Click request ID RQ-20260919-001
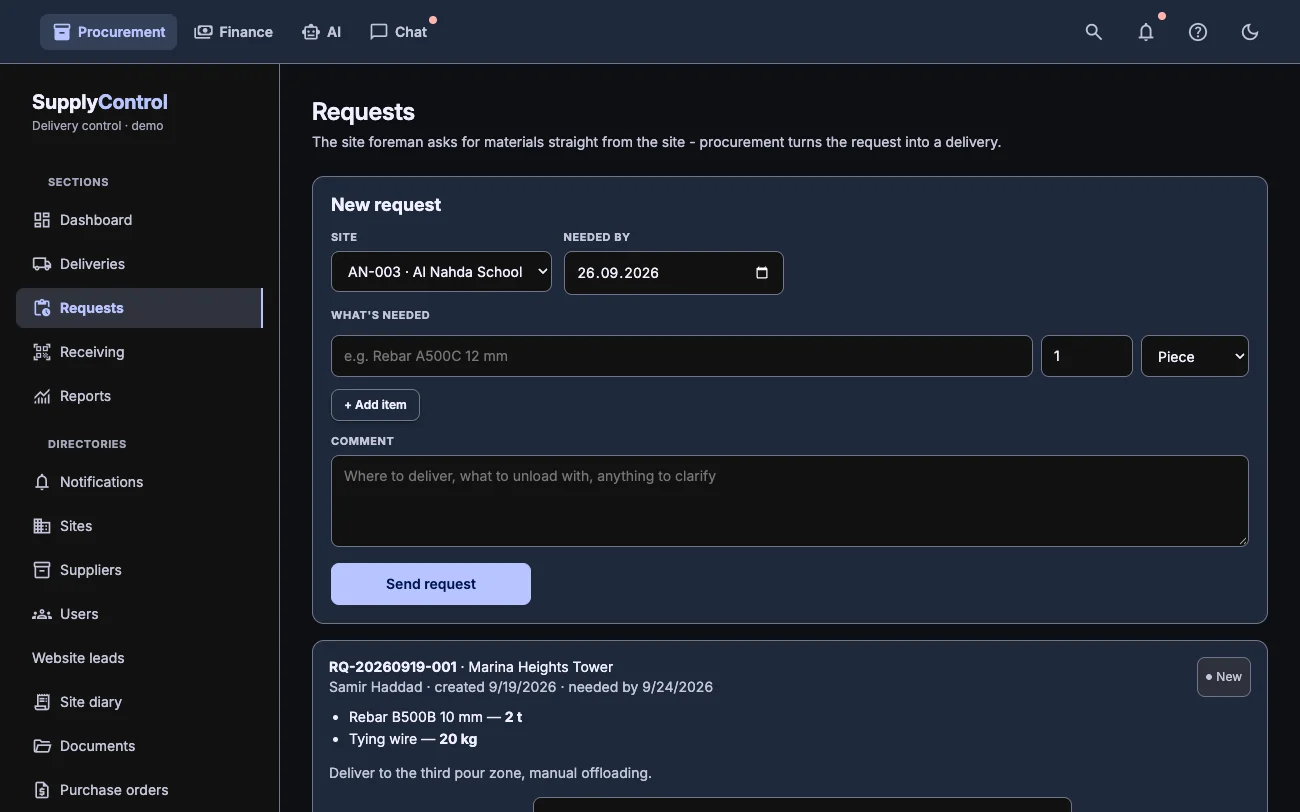 (393, 667)
